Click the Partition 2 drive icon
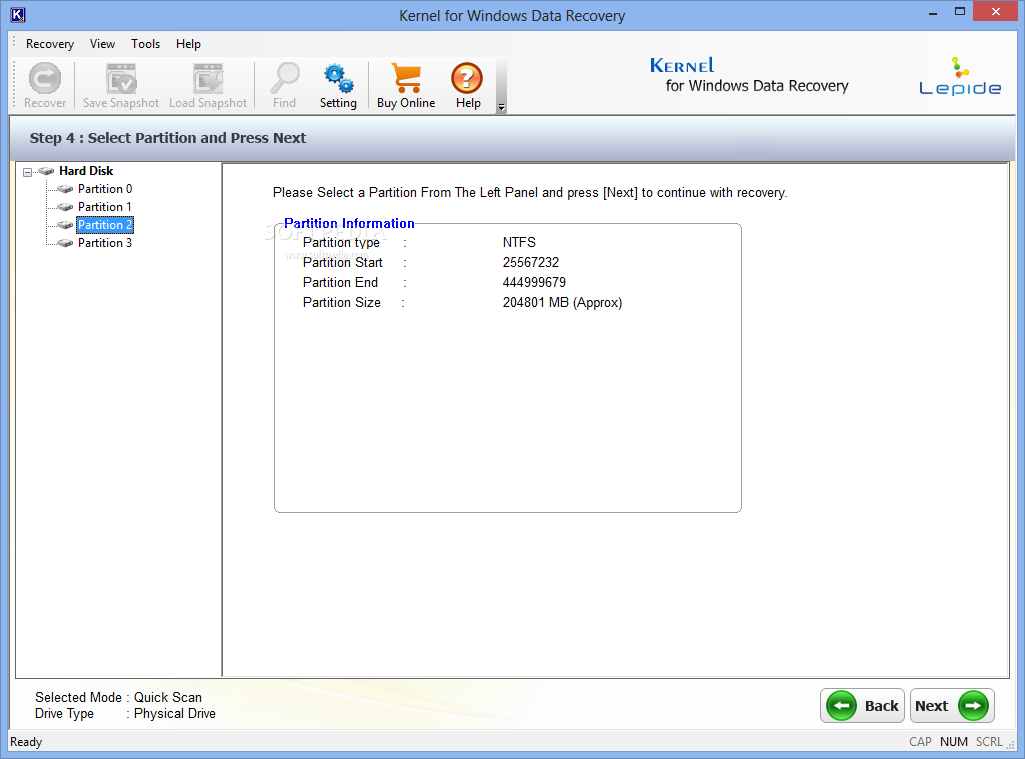The width and height of the screenshot is (1025, 759). pos(65,225)
